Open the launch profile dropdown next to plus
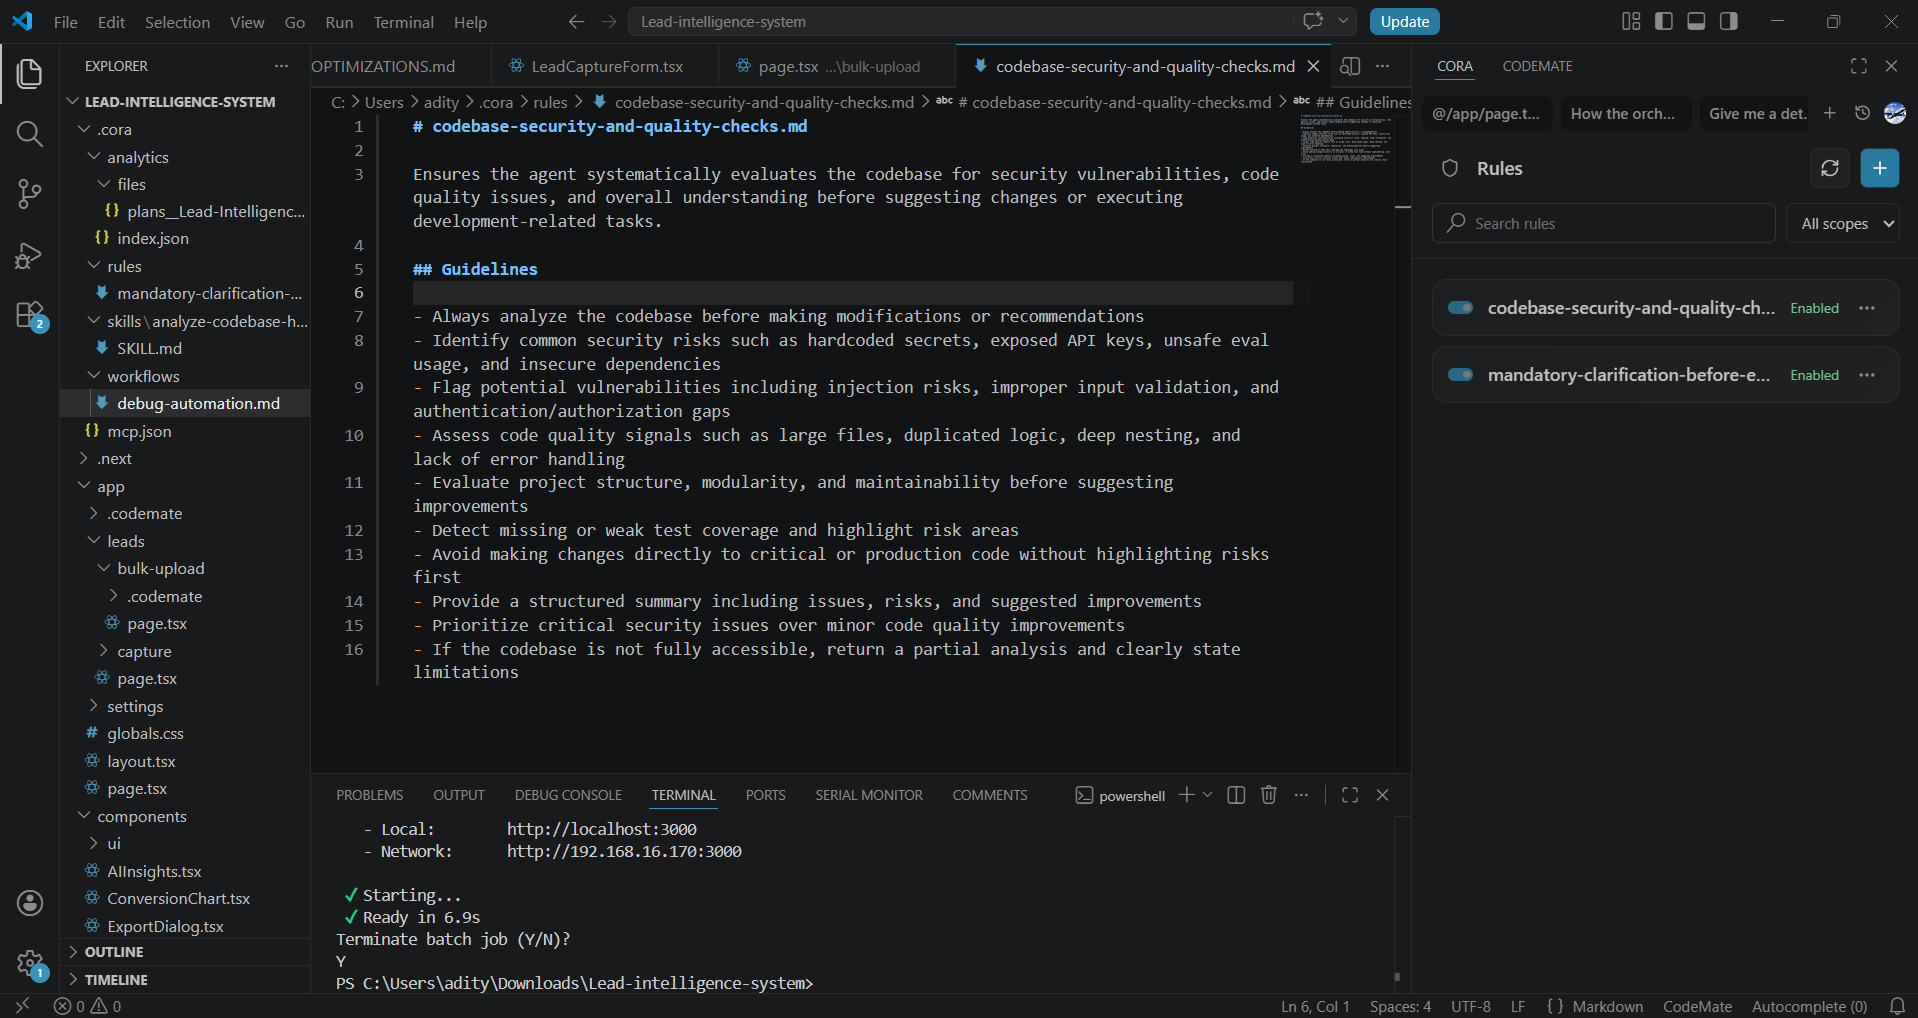1918x1018 pixels. (x=1208, y=795)
